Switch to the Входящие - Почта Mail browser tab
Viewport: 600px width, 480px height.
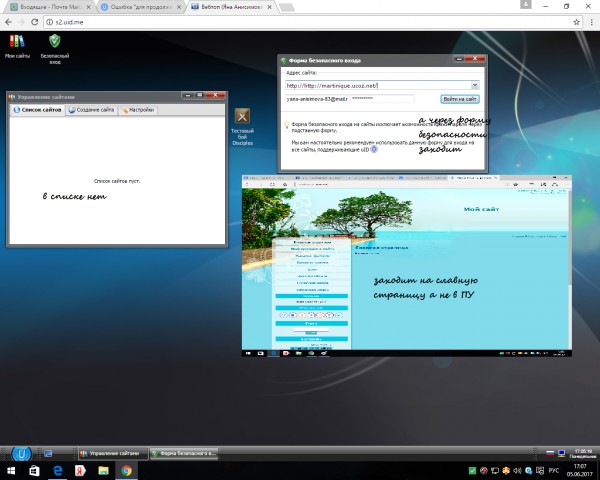(50, 7)
